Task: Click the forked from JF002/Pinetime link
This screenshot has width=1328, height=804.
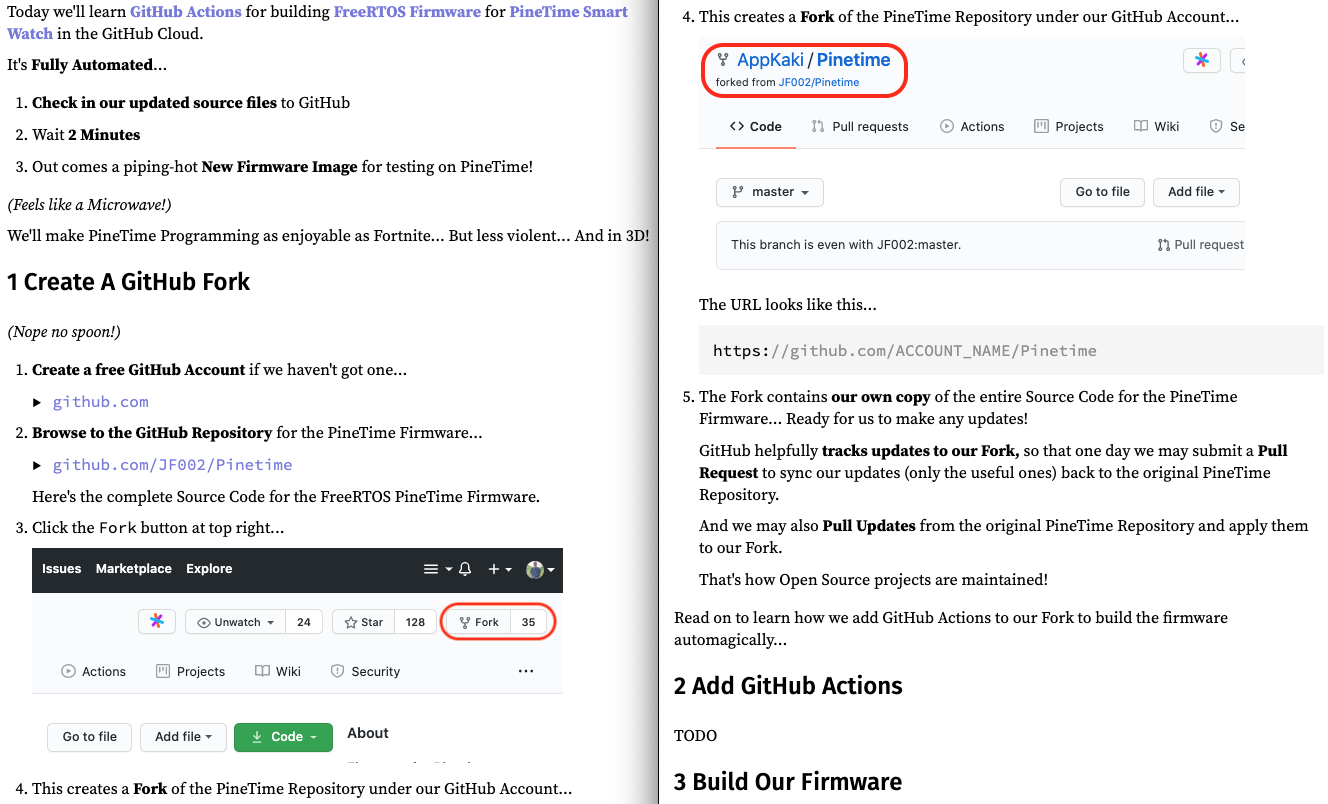Action: click(818, 82)
